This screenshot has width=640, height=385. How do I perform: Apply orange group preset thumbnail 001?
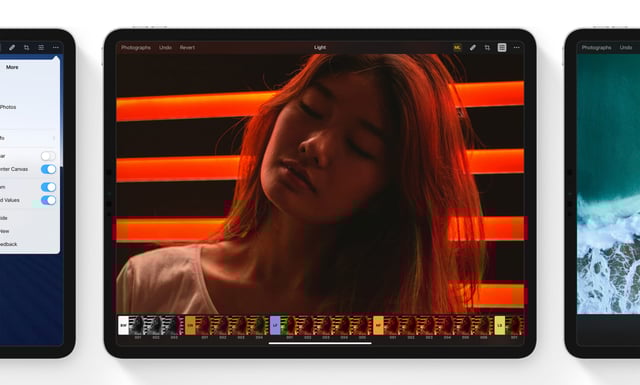(x=393, y=325)
